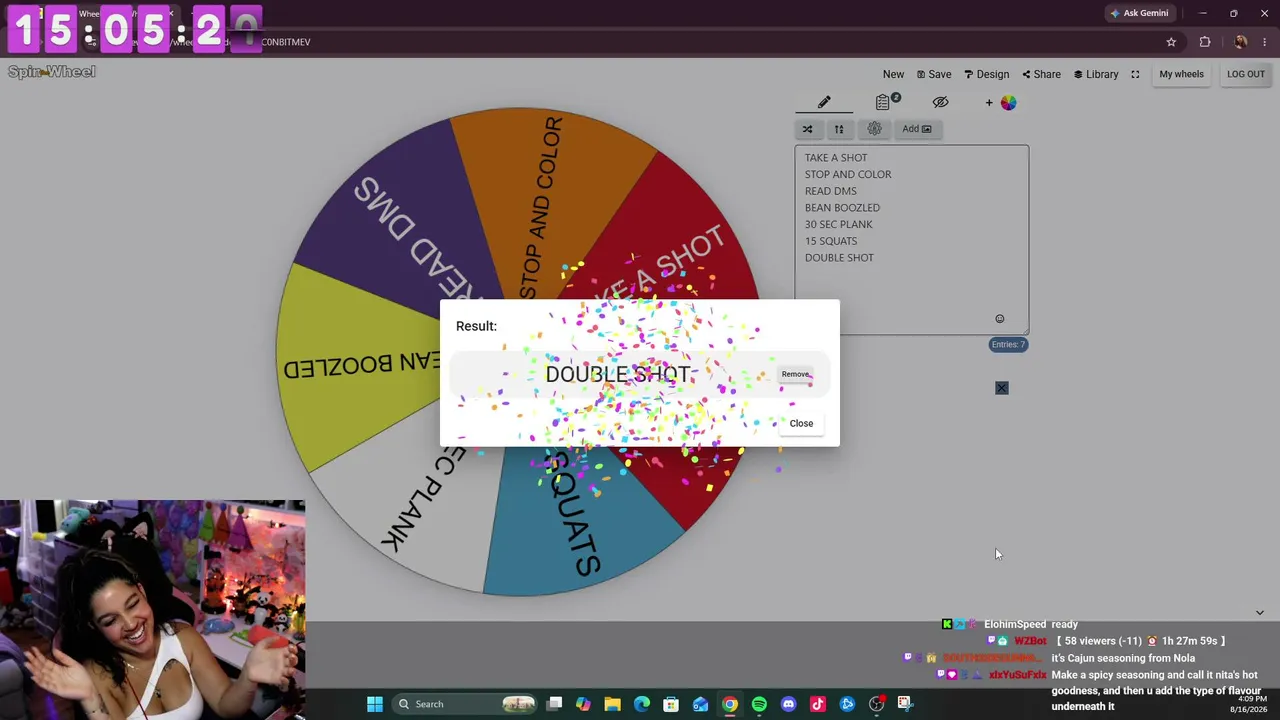Viewport: 1280px width, 720px height.
Task: Close the result popup with the Close button
Action: [801, 423]
